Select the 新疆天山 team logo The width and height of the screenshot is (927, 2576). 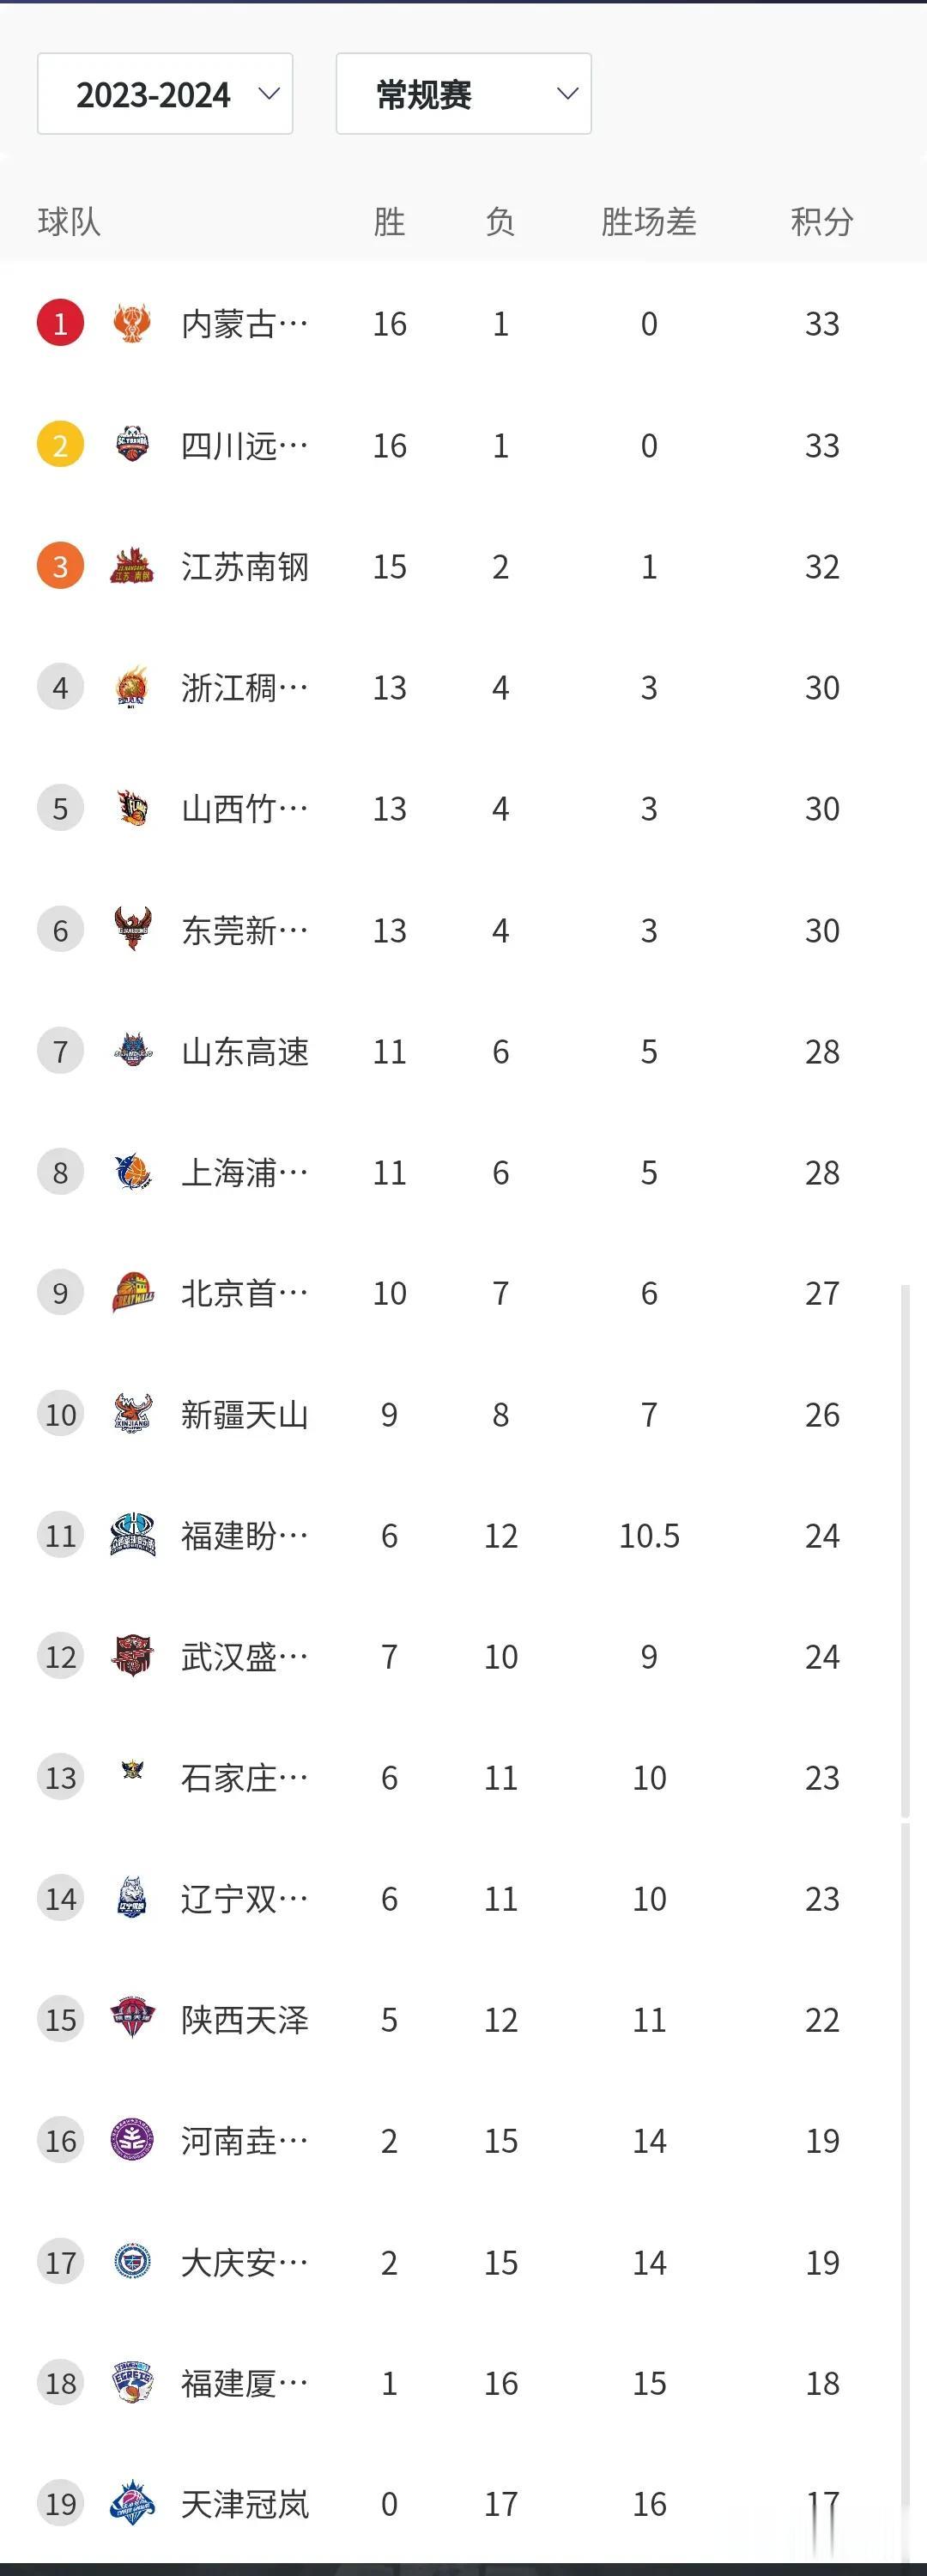(x=132, y=1414)
